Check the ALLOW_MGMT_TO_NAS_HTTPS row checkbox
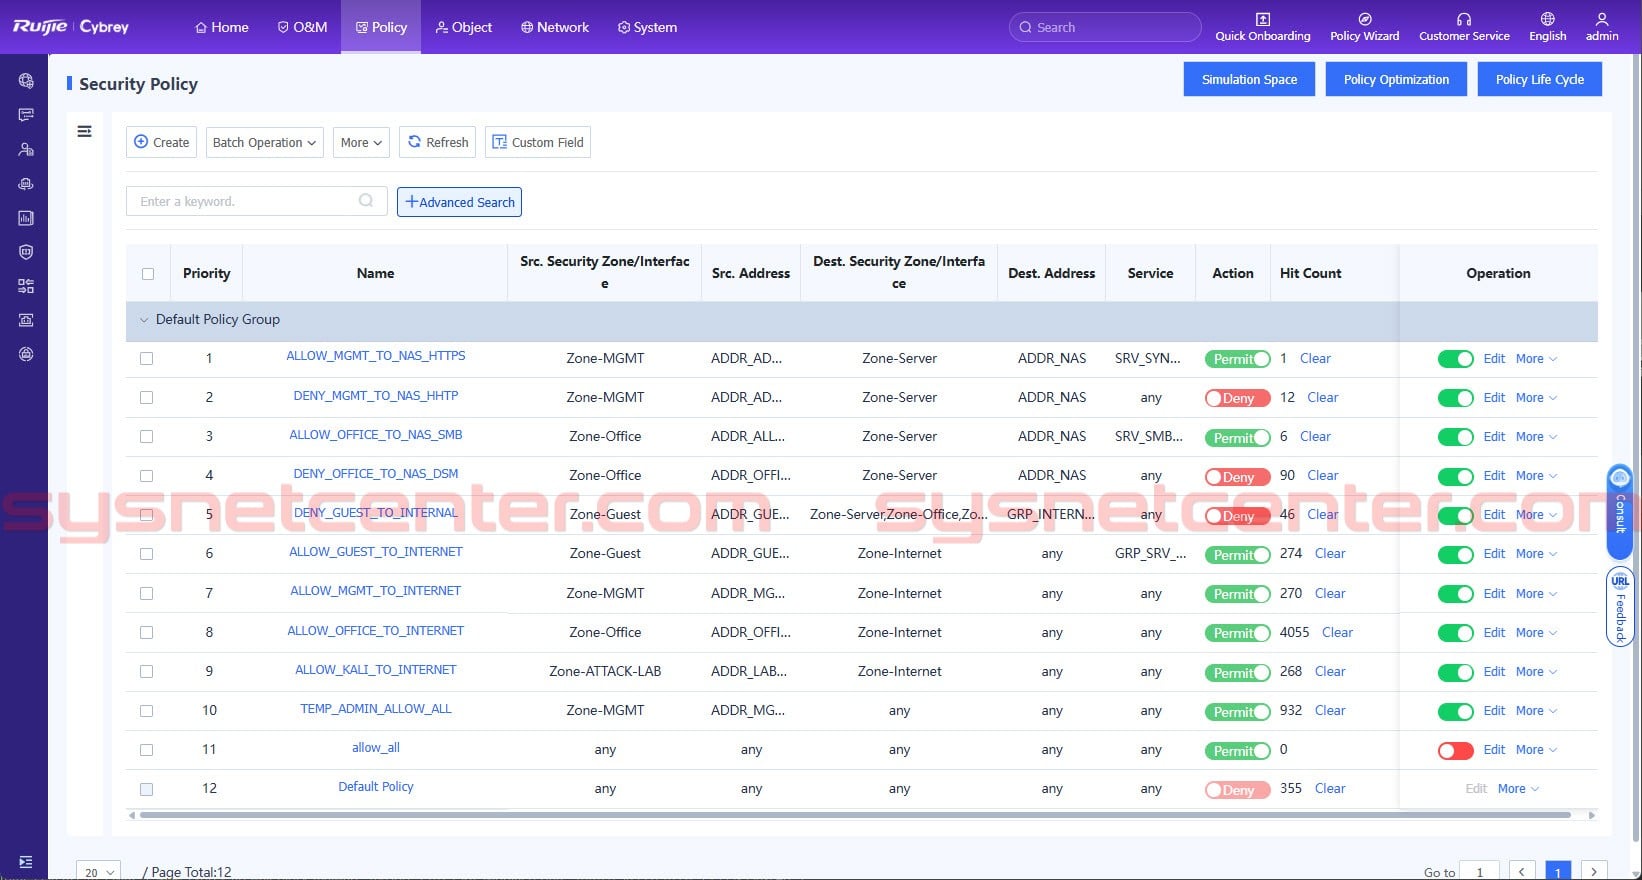This screenshot has height=880, width=1642. coord(147,358)
